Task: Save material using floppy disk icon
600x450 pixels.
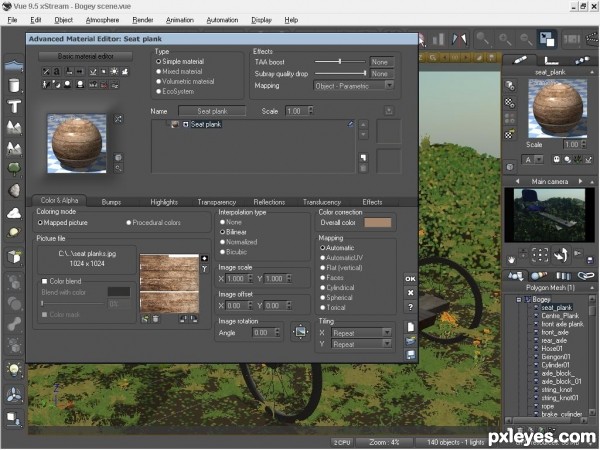Action: point(410,355)
